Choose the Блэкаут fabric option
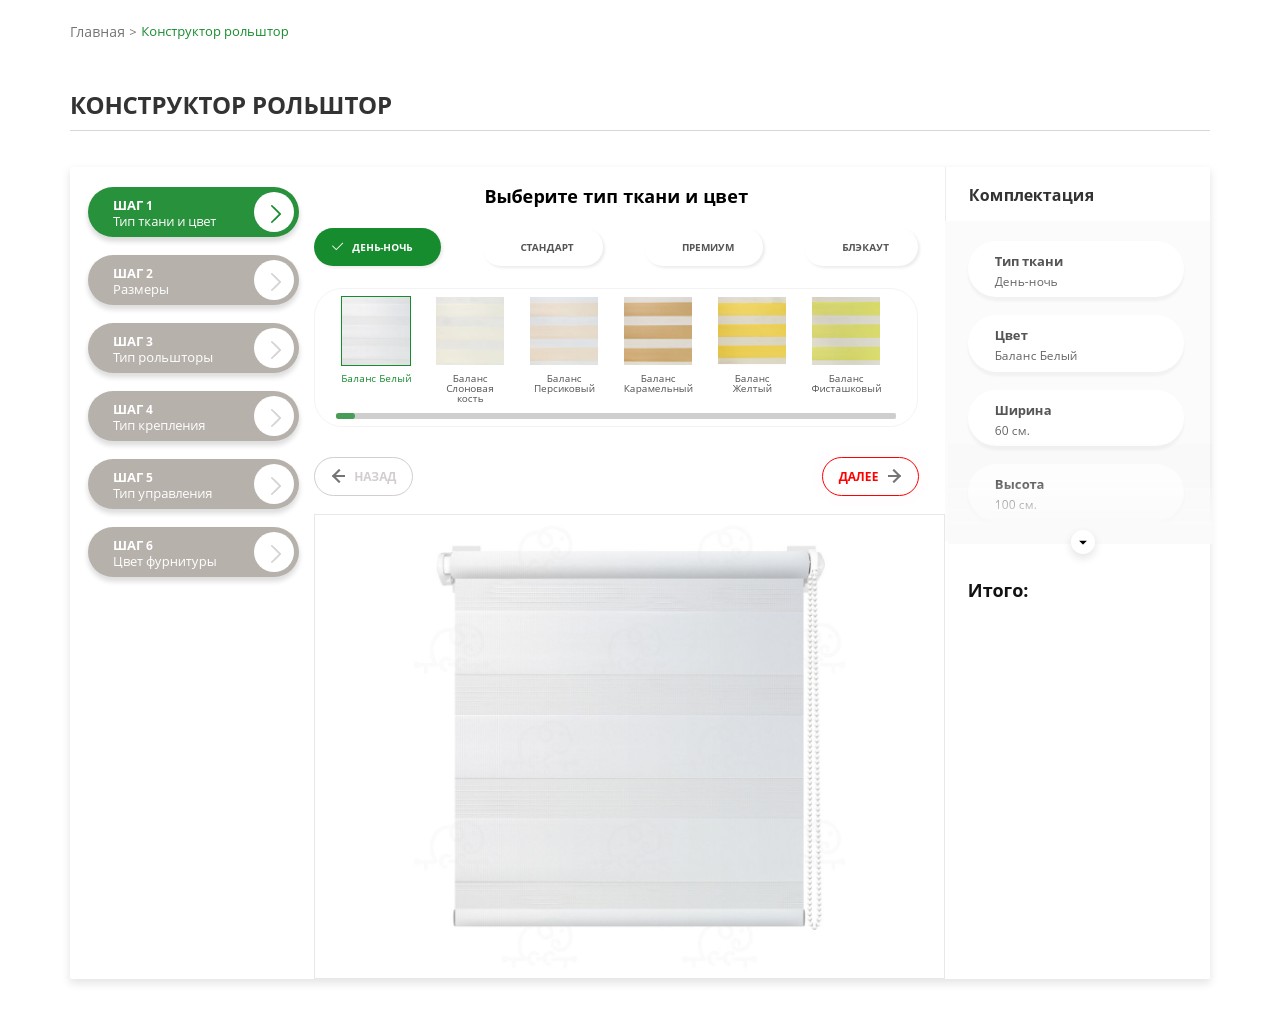This screenshot has height=1024, width=1280. [864, 247]
